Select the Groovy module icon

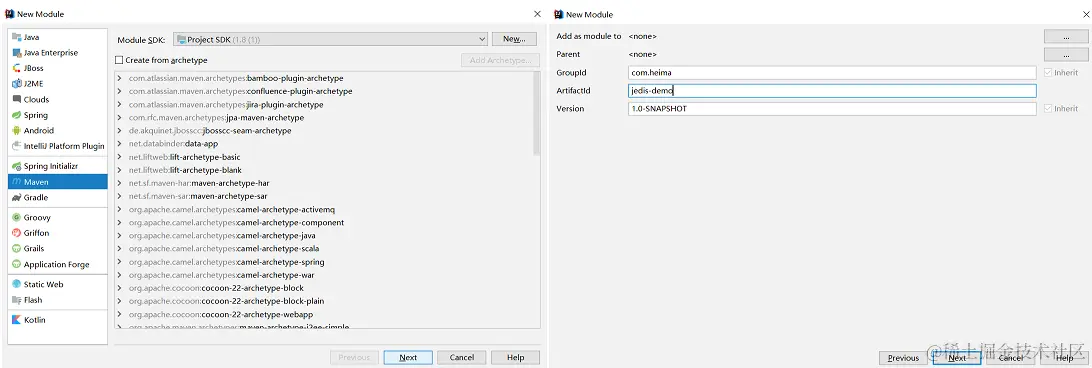[17, 217]
